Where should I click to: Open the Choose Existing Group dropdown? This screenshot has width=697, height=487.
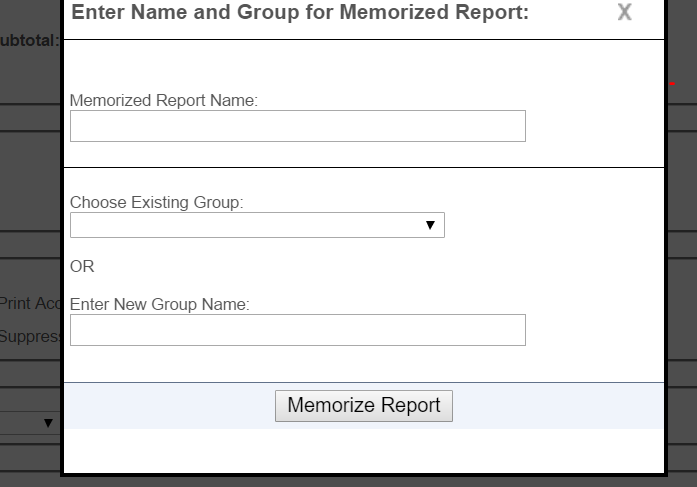click(x=257, y=225)
